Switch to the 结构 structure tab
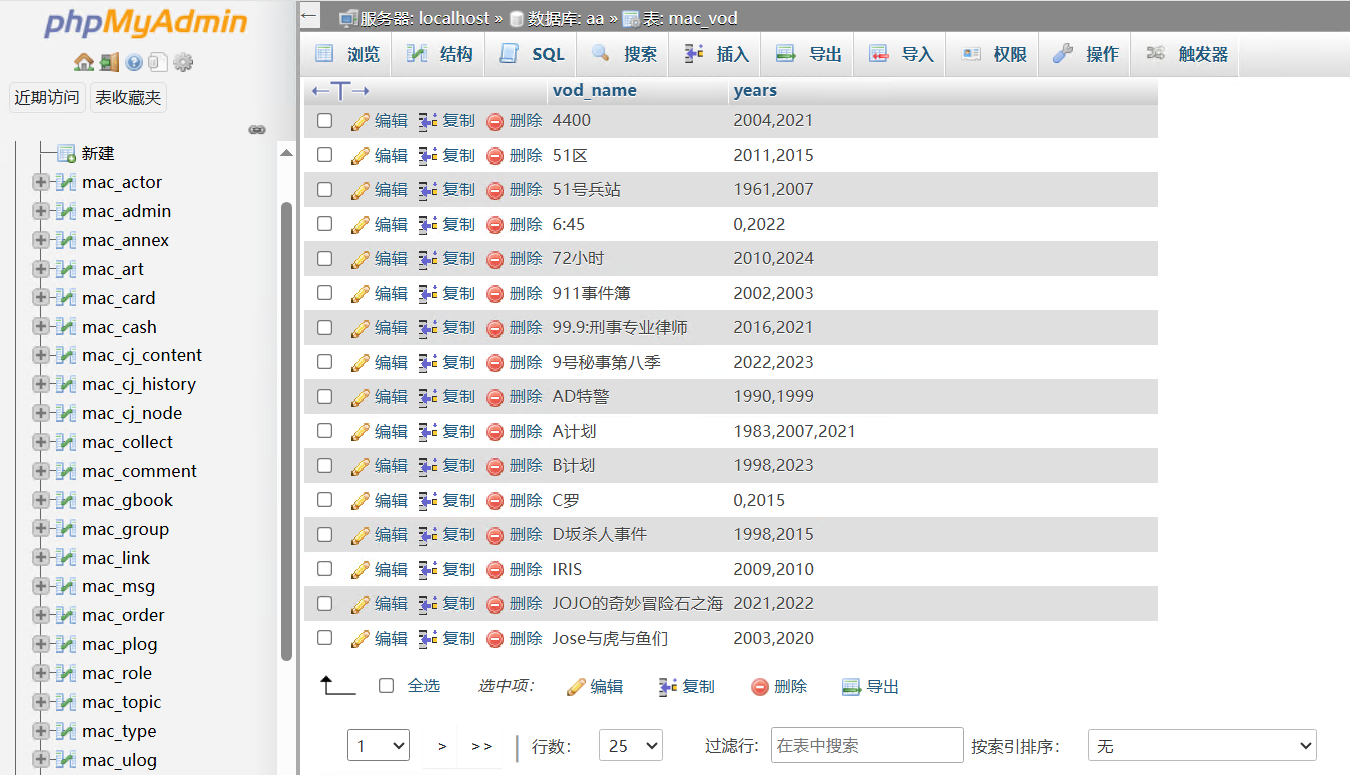The image size is (1350, 775). 439,54
